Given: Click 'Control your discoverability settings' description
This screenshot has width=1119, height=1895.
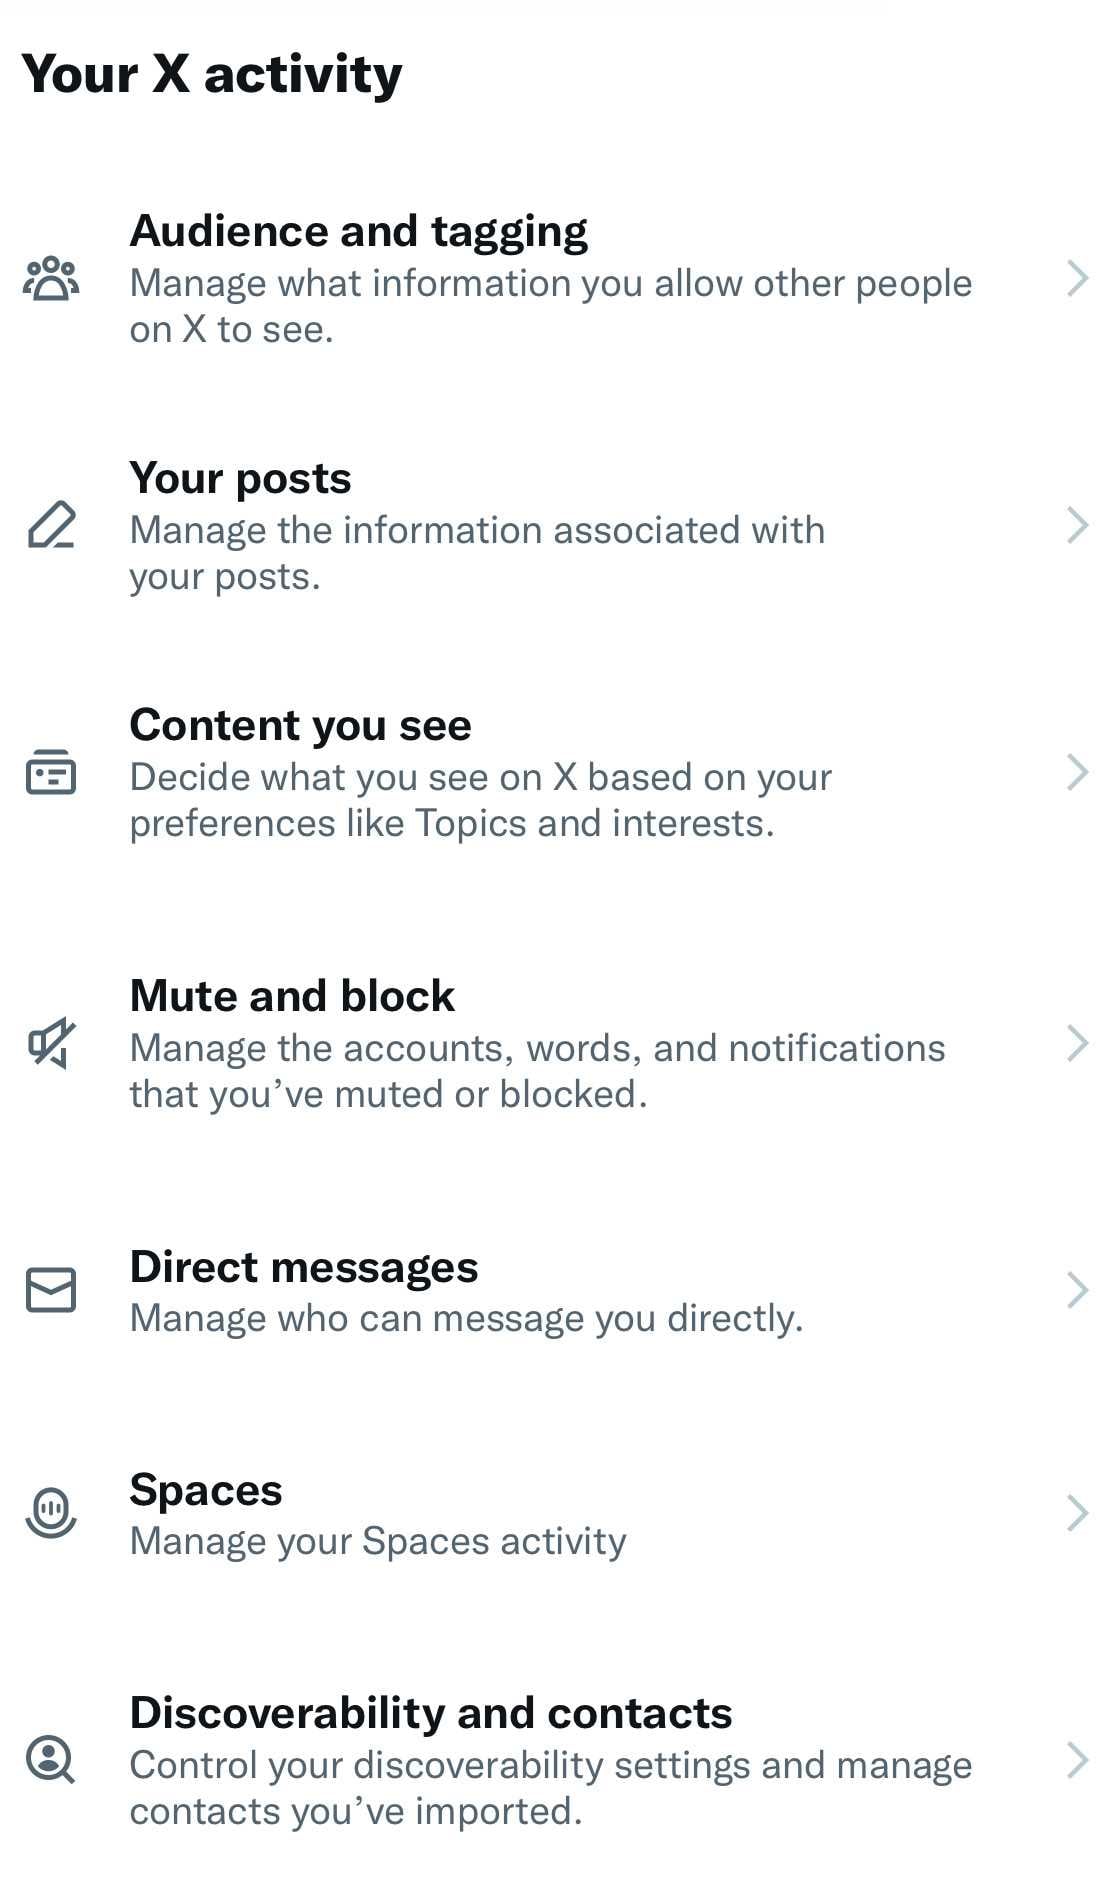Looking at the screenshot, I should 550,1766.
